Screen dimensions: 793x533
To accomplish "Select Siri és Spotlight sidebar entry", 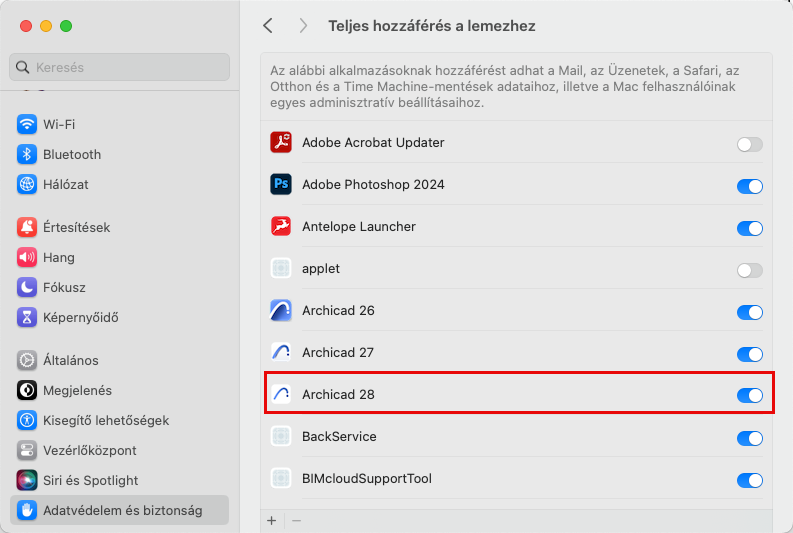I will pos(119,480).
